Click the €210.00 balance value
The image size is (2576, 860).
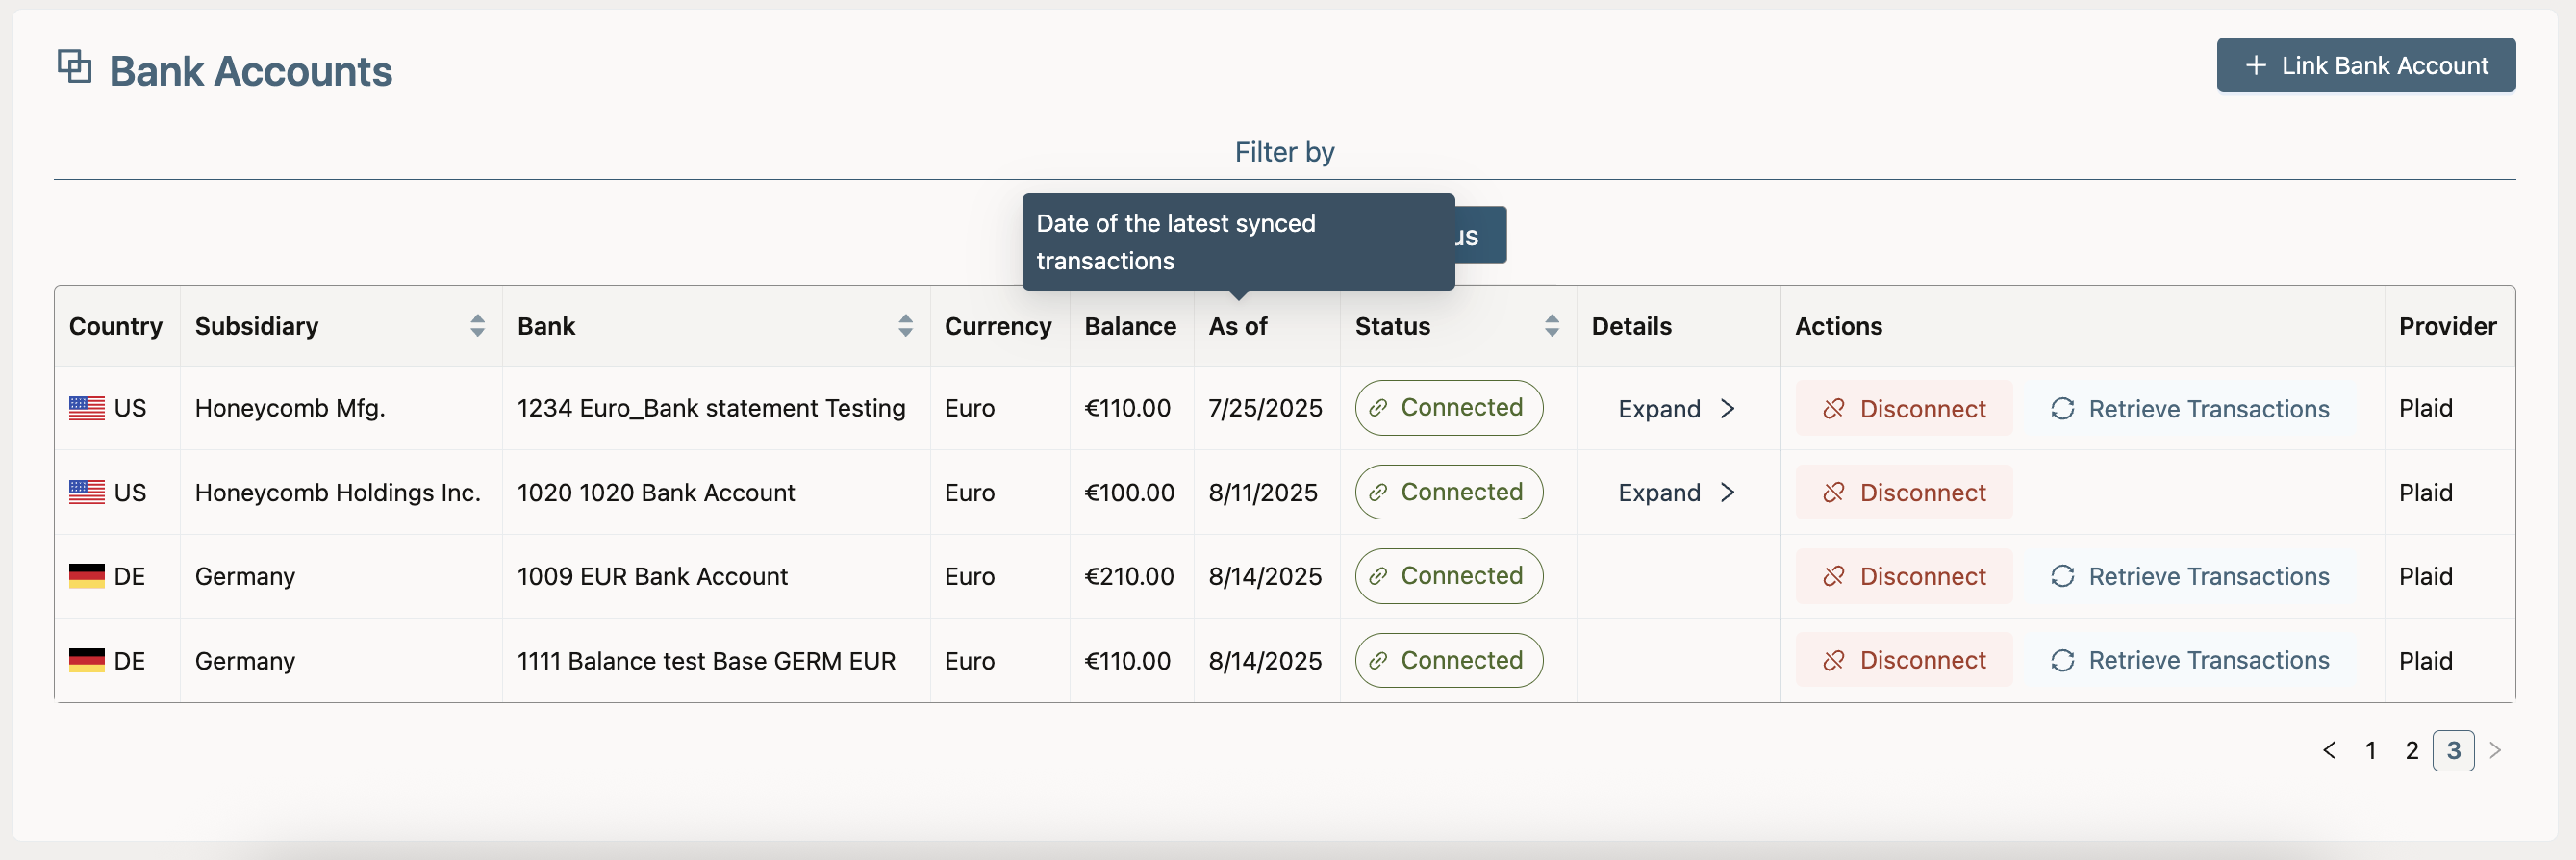pos(1129,576)
